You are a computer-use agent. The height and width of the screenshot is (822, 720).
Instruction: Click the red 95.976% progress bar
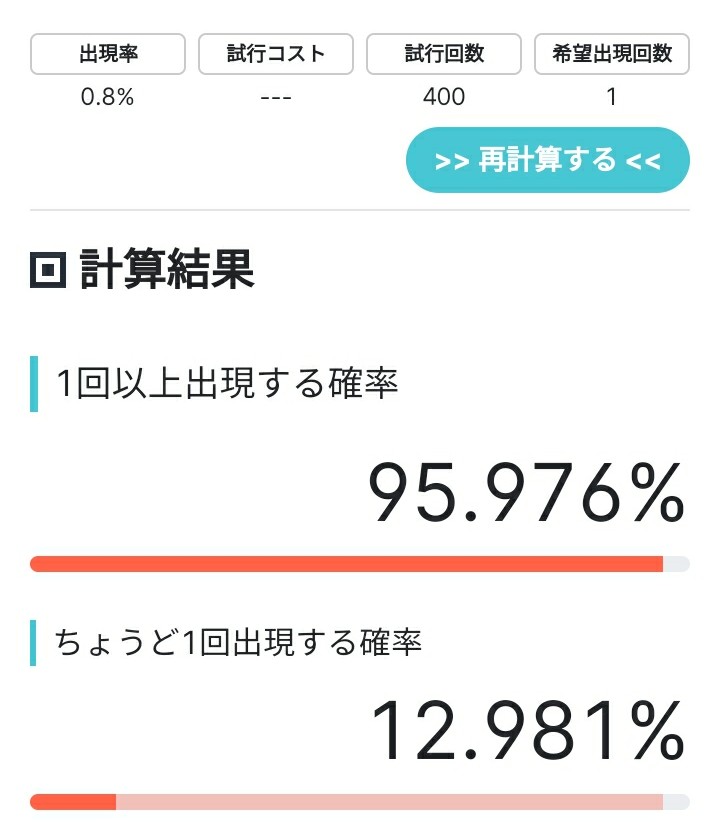click(346, 564)
